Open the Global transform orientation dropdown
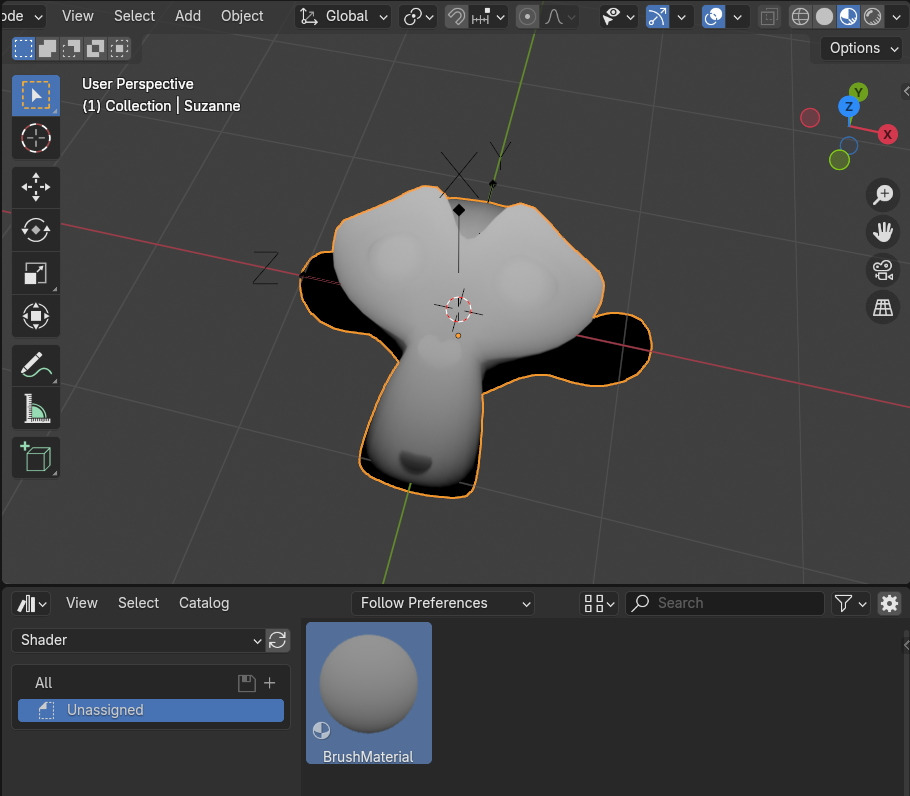Image resolution: width=910 pixels, height=796 pixels. click(x=343, y=17)
